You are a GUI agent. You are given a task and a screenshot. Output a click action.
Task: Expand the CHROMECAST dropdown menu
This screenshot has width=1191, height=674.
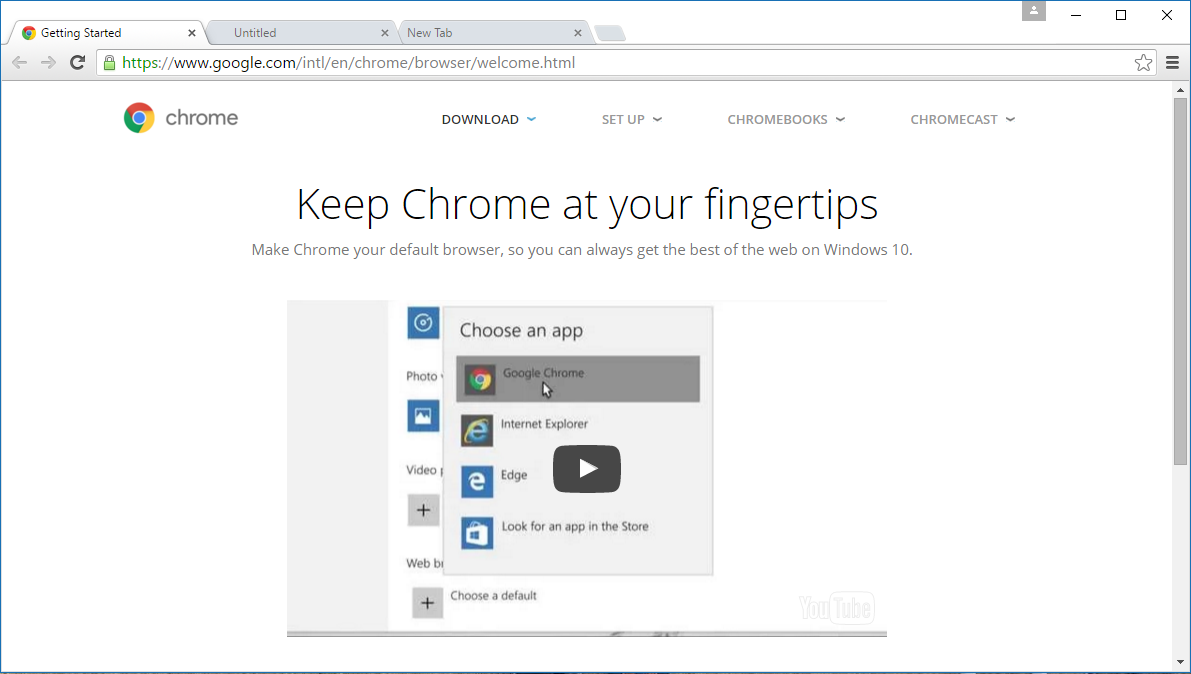962,119
